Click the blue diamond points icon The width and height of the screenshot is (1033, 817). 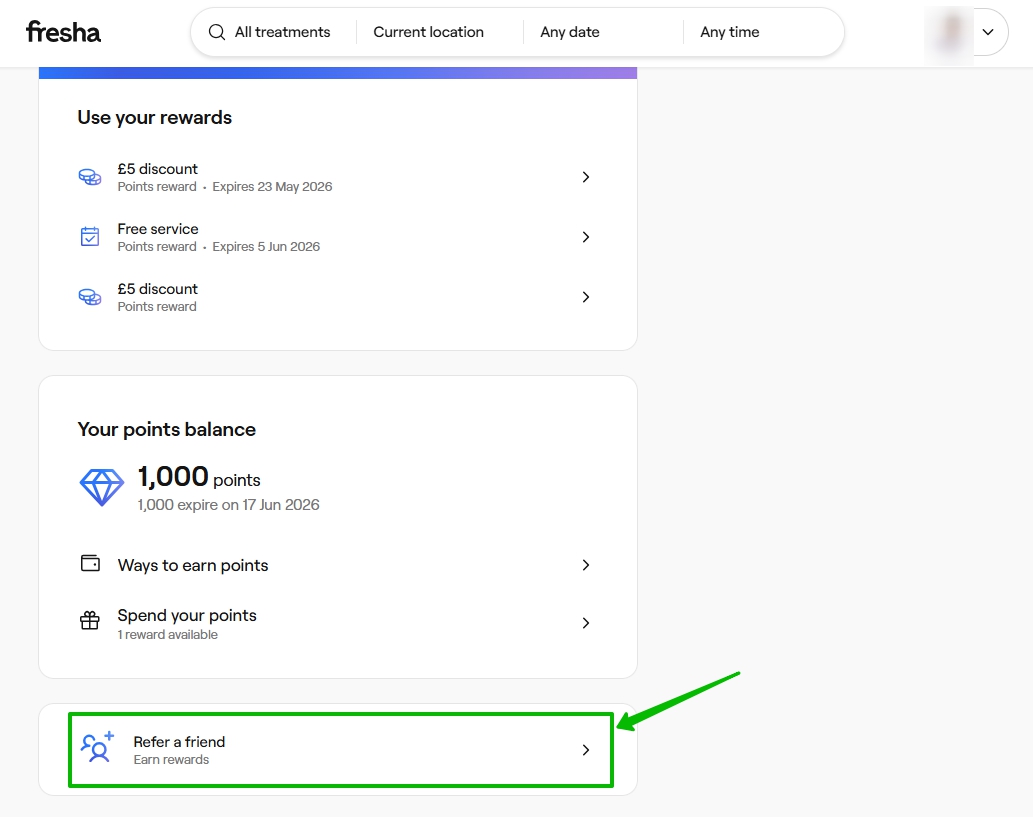click(101, 487)
